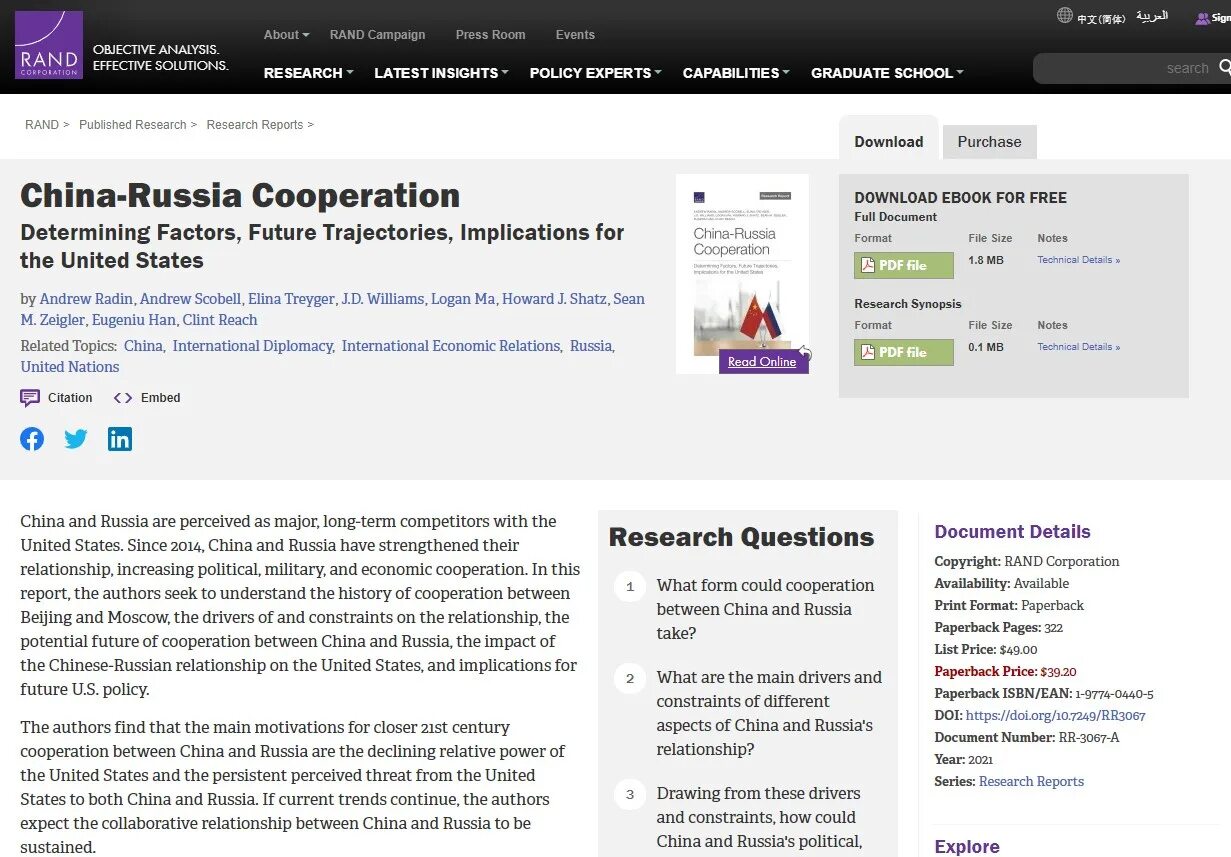The height and width of the screenshot is (857, 1231).
Task: Click the "Research Questions" heading
Action: [741, 537]
